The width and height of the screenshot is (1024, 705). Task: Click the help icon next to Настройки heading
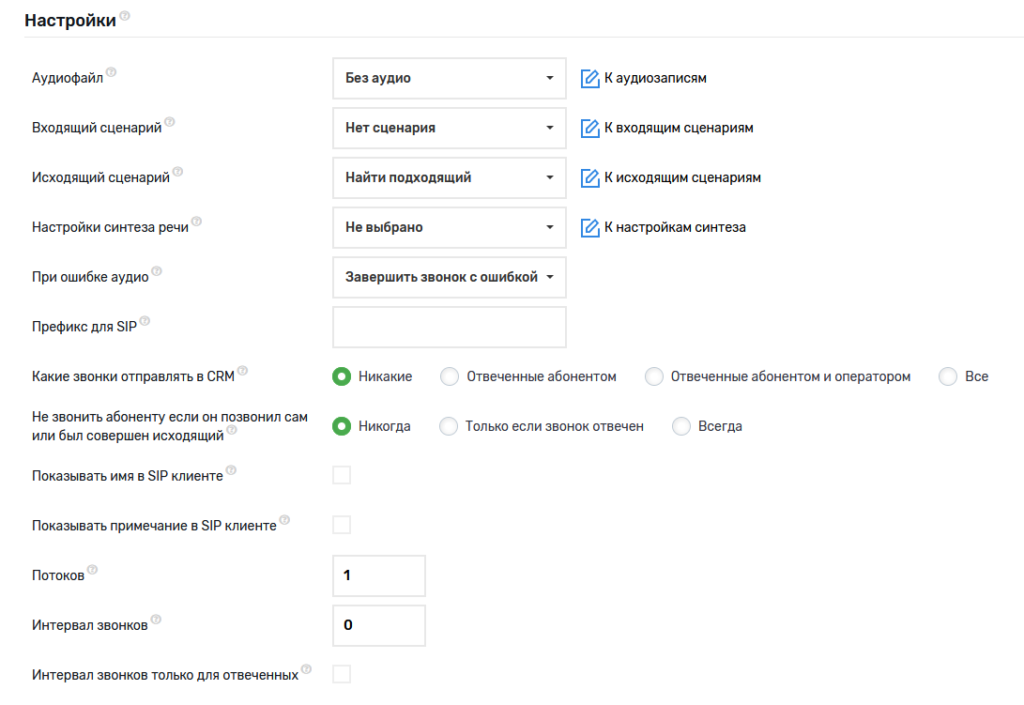coord(125,17)
